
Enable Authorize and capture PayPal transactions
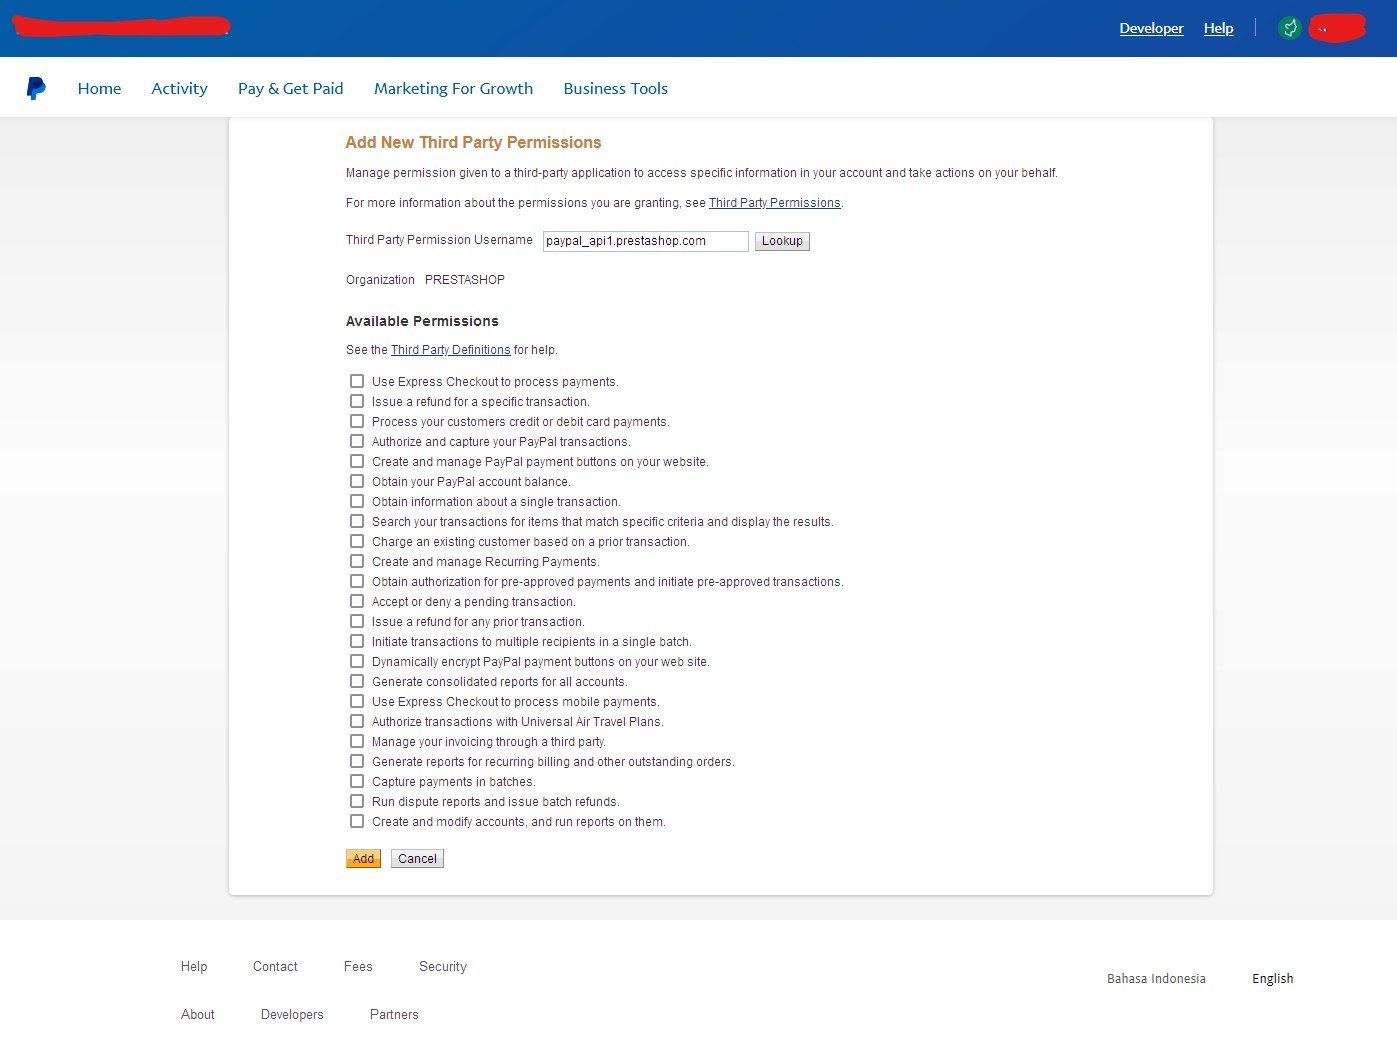pyautogui.click(x=357, y=441)
